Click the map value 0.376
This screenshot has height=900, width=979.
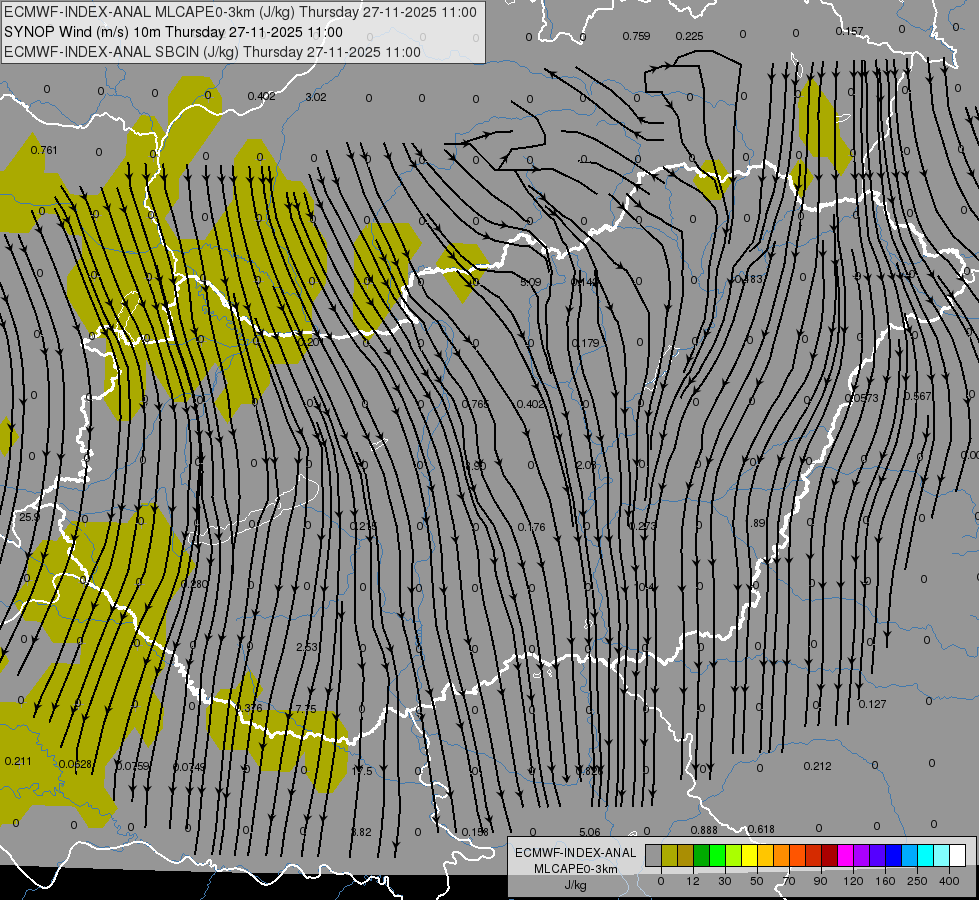(249, 708)
